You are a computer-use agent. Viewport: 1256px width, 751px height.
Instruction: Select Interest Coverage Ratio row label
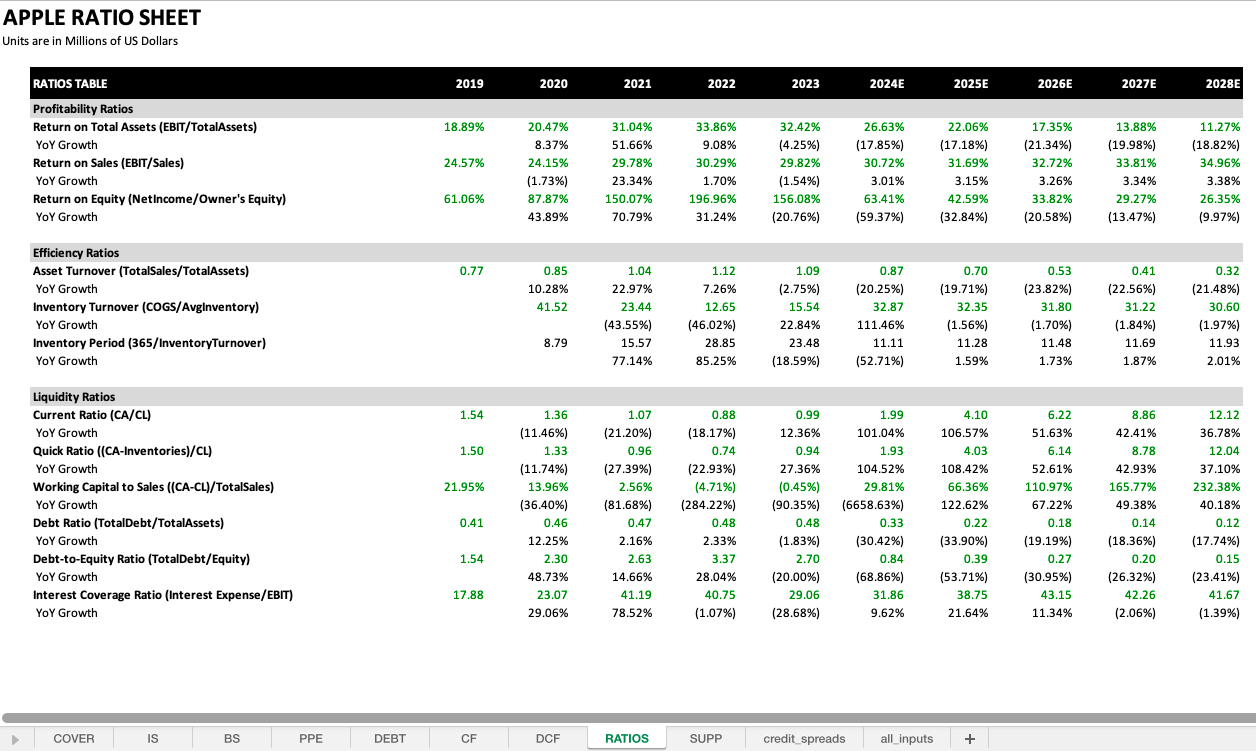163,595
